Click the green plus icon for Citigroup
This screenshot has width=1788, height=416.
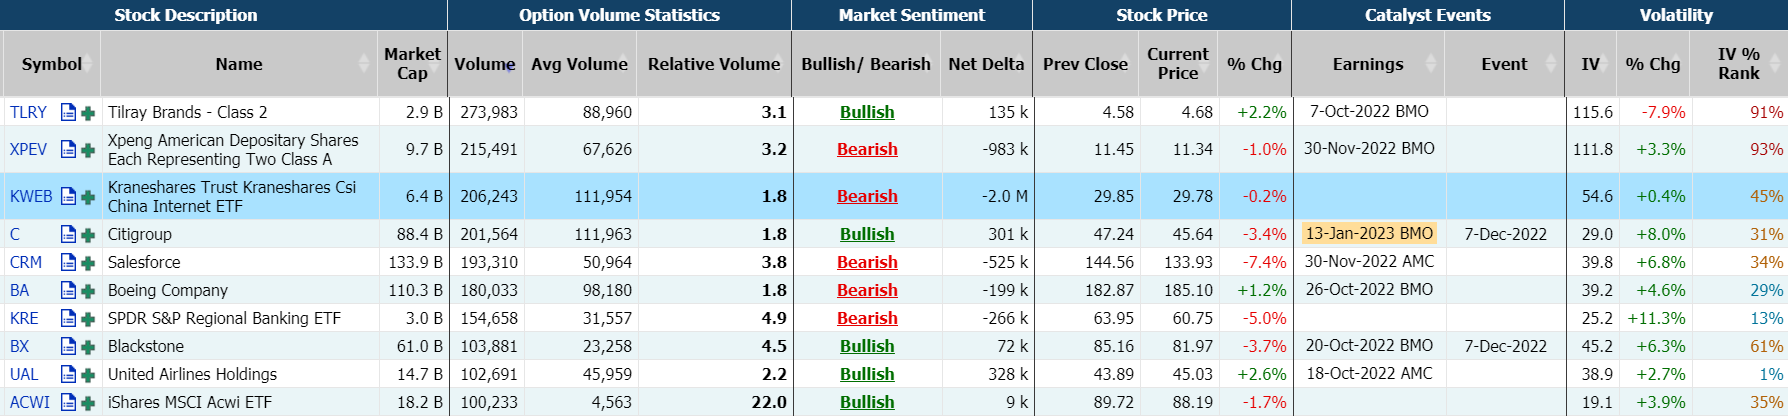pyautogui.click(x=88, y=235)
